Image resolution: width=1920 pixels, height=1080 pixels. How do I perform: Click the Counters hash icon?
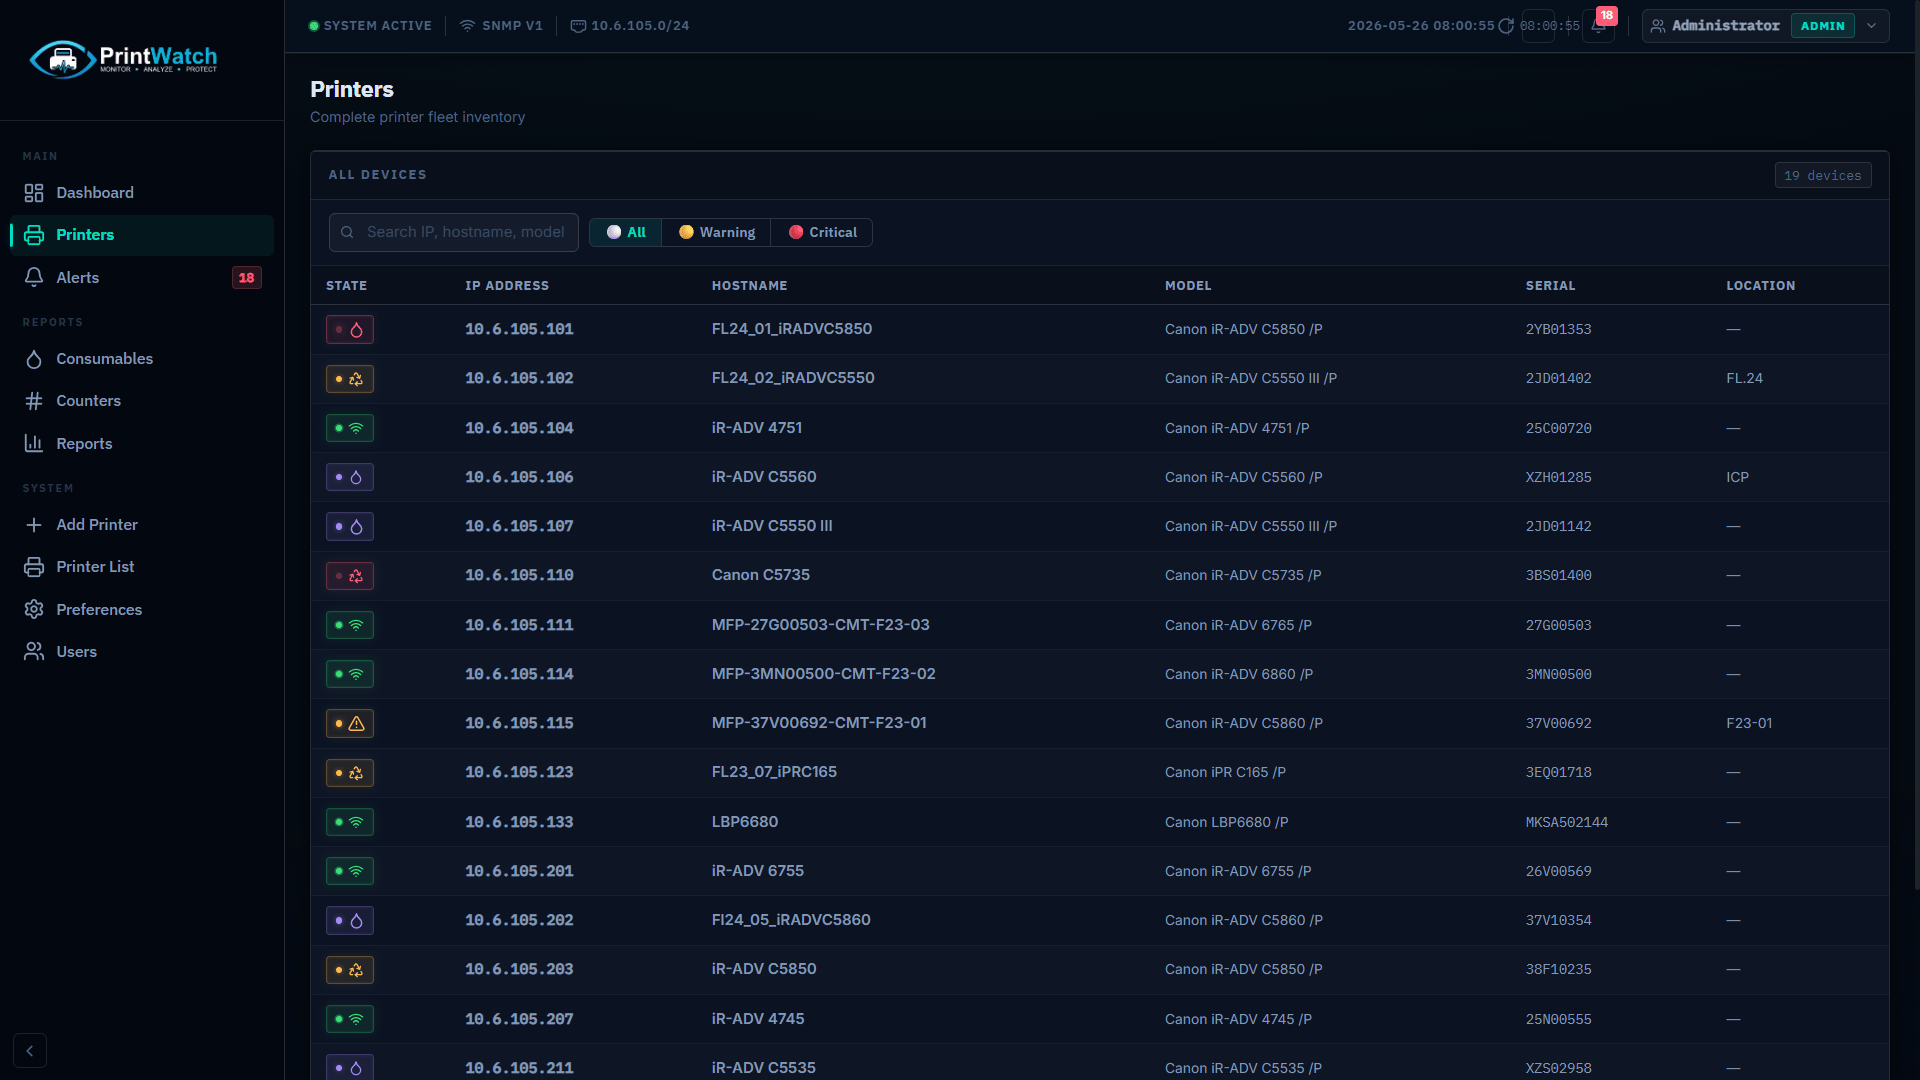34,400
